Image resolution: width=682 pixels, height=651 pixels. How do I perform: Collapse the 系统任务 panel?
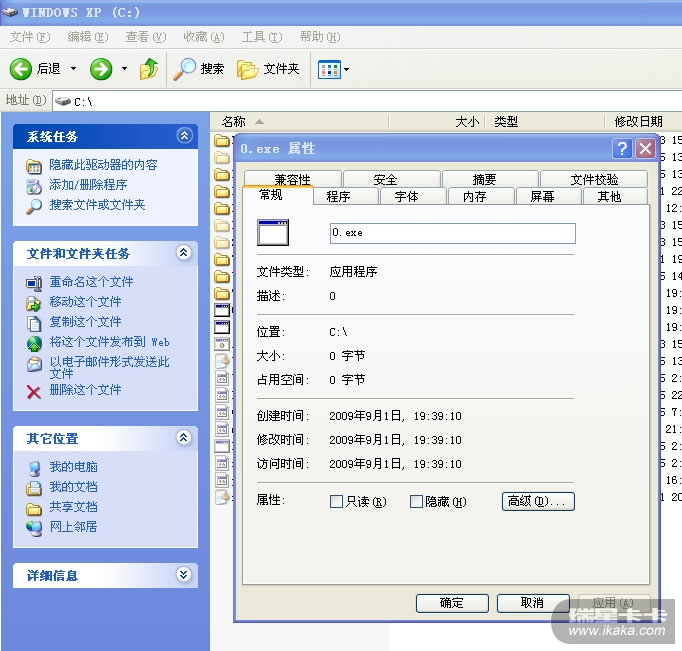point(184,136)
